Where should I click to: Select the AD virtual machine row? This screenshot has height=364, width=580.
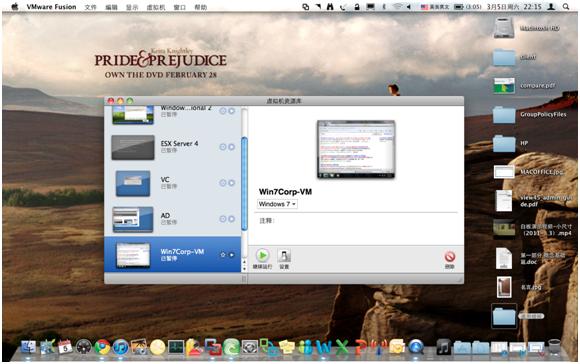tap(173, 219)
